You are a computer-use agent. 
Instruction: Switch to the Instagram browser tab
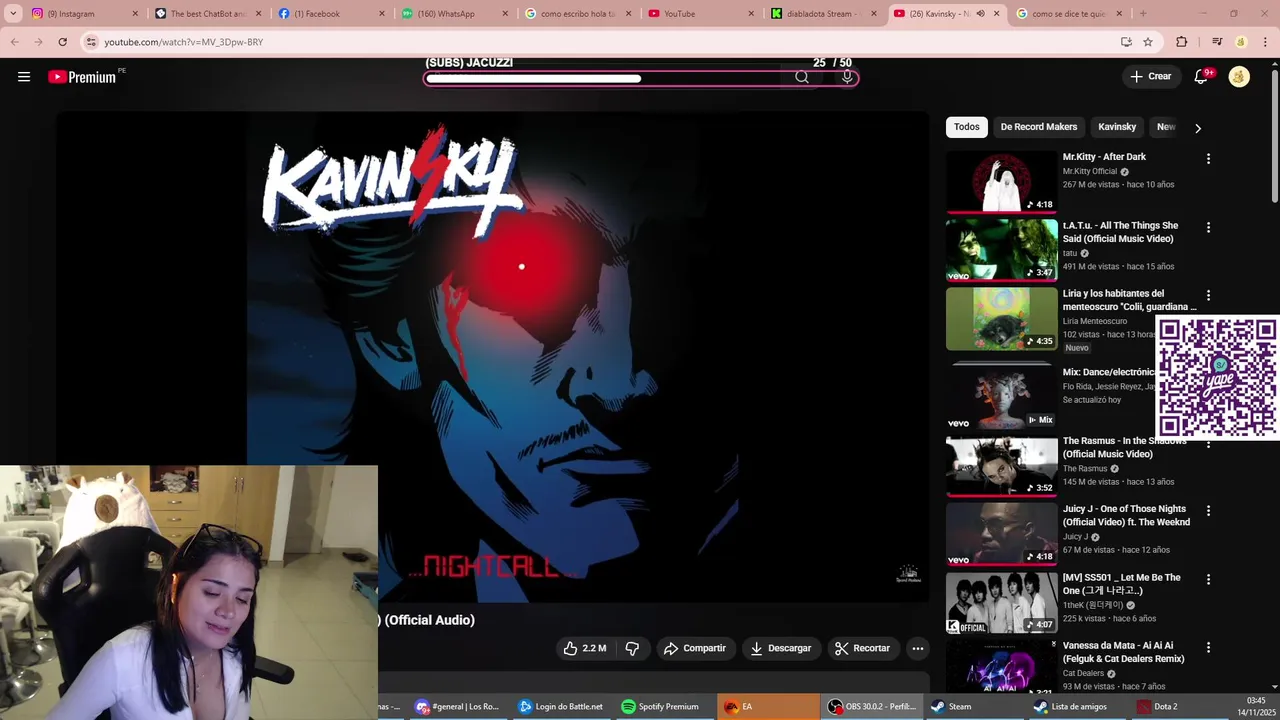[85, 14]
